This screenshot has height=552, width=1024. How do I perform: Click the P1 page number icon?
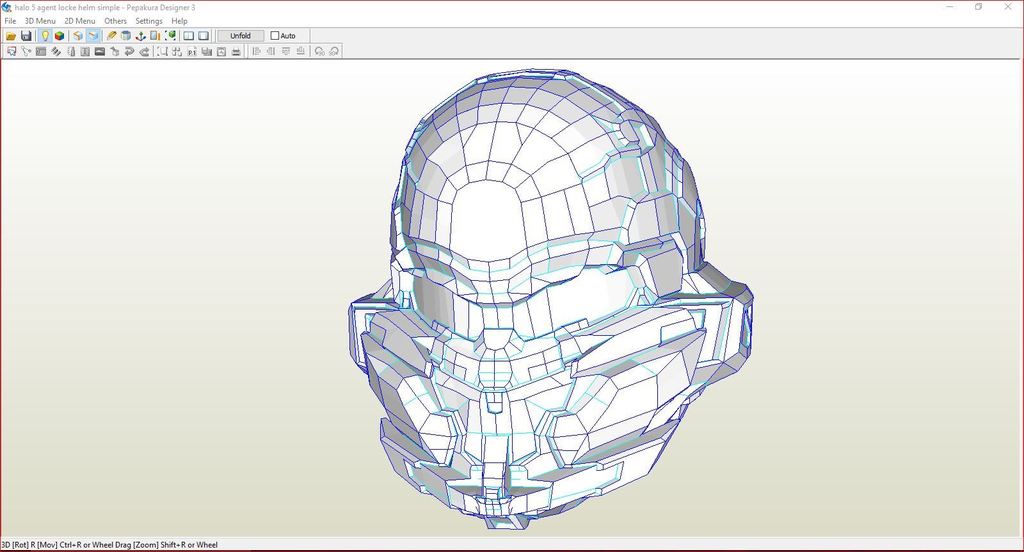192,52
